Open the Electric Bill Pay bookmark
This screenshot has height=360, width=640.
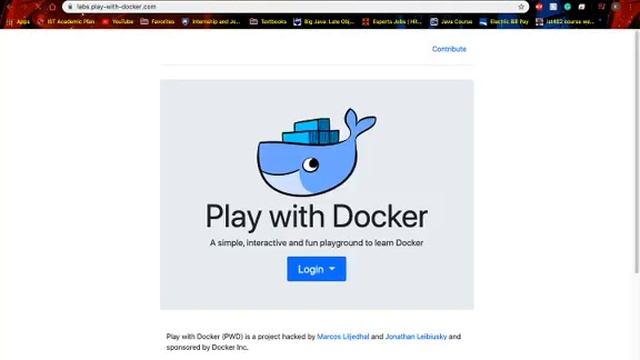504,22
